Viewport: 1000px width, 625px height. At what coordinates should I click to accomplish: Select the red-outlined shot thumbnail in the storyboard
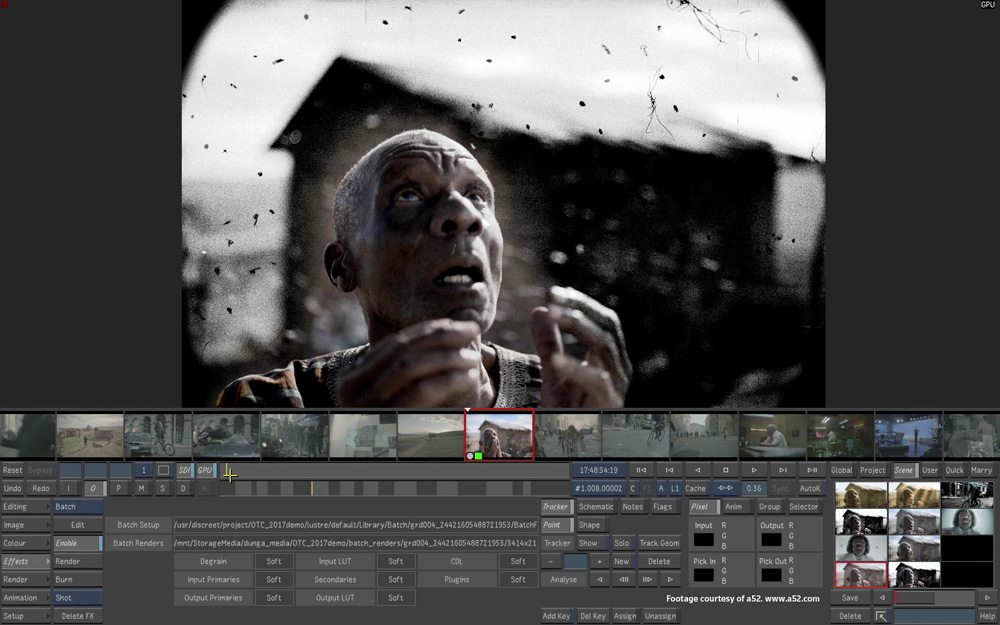[x=499, y=434]
